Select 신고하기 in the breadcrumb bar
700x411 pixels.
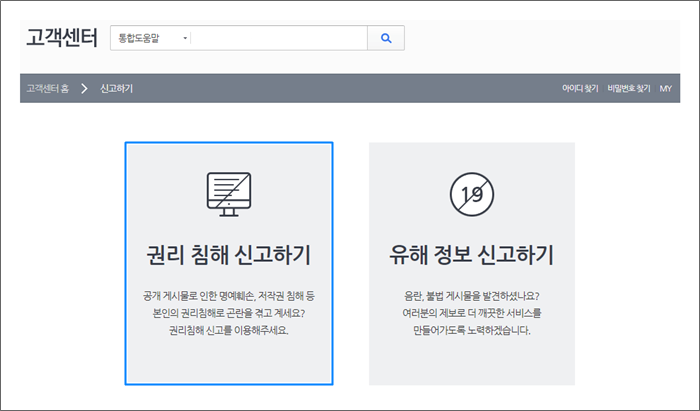117,88
